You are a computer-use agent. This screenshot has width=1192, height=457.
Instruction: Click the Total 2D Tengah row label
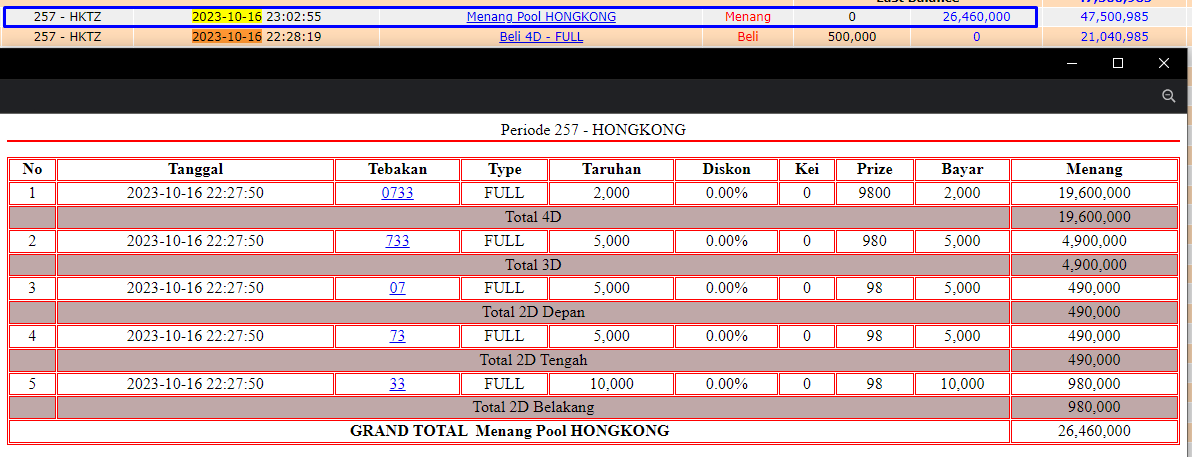[533, 360]
